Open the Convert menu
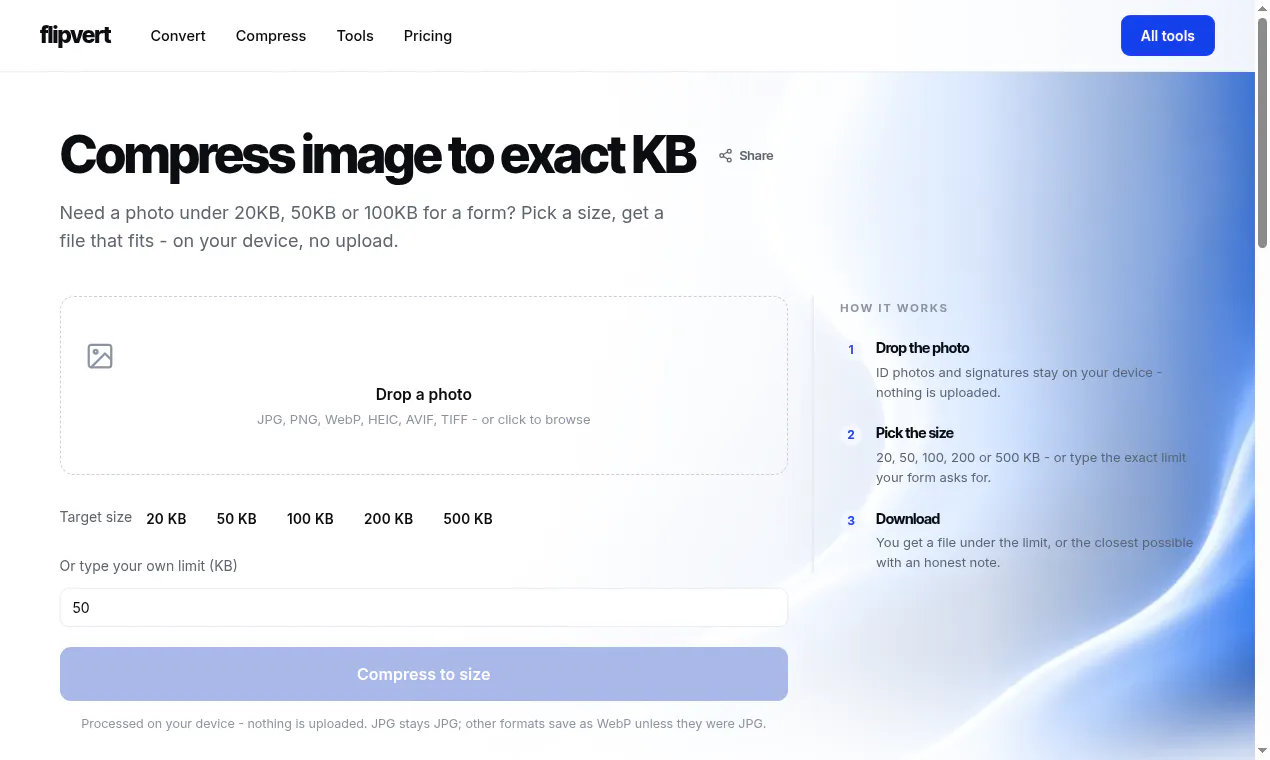This screenshot has height=760, width=1270. pos(178,36)
